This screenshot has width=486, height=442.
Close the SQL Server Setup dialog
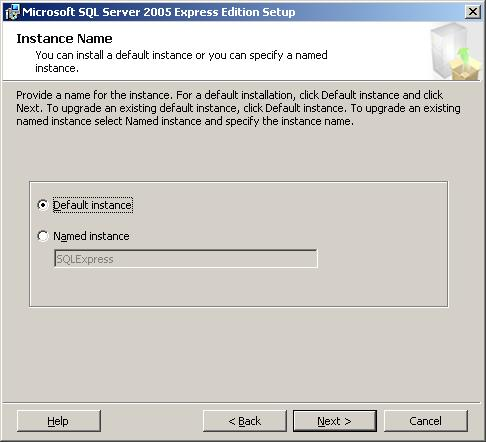coord(473,12)
